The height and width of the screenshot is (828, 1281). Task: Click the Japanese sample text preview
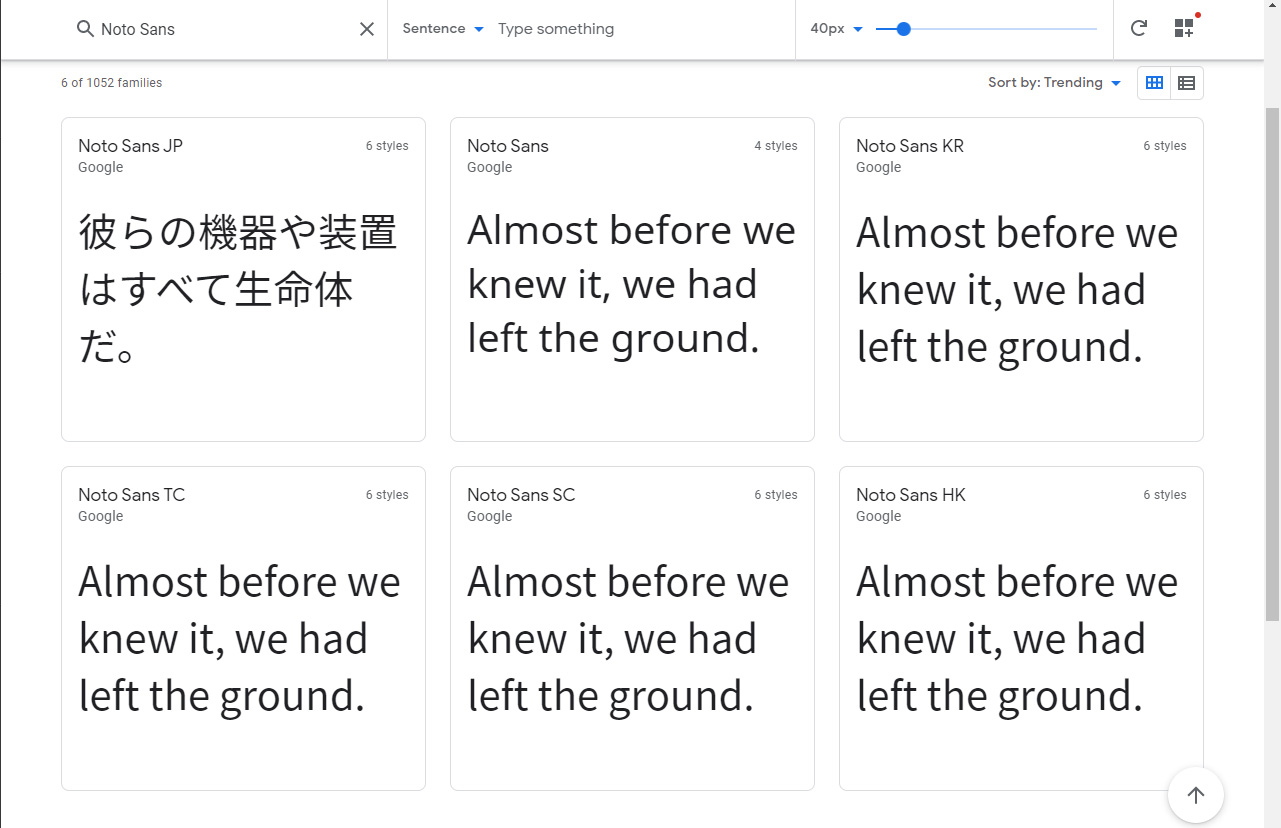(x=238, y=290)
